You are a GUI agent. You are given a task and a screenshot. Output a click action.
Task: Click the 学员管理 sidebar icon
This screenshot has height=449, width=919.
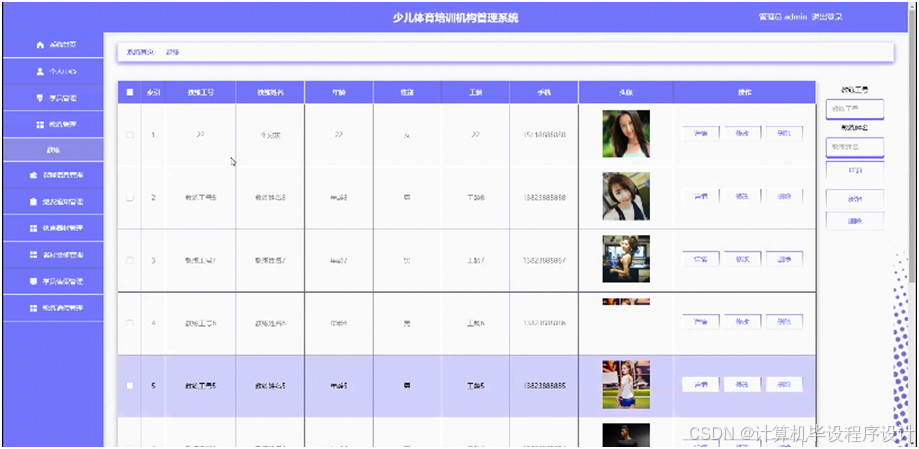click(x=40, y=98)
